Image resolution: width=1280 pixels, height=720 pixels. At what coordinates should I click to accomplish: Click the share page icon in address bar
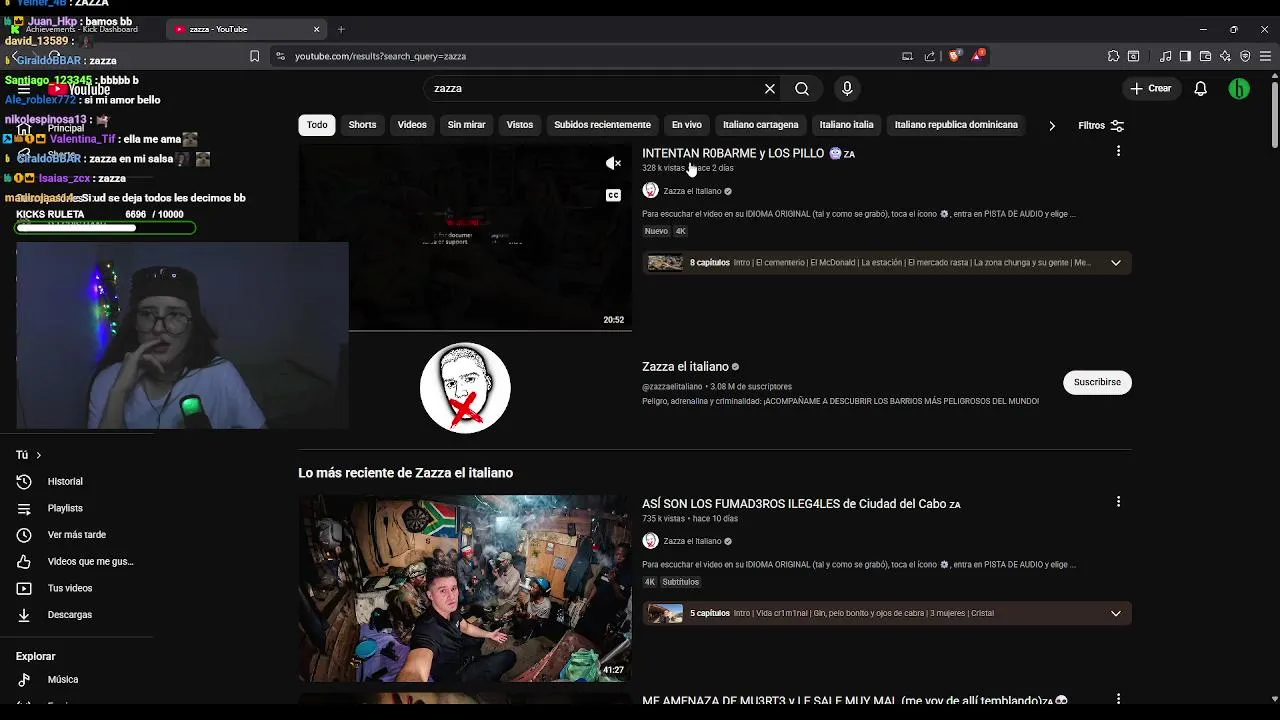(930, 56)
